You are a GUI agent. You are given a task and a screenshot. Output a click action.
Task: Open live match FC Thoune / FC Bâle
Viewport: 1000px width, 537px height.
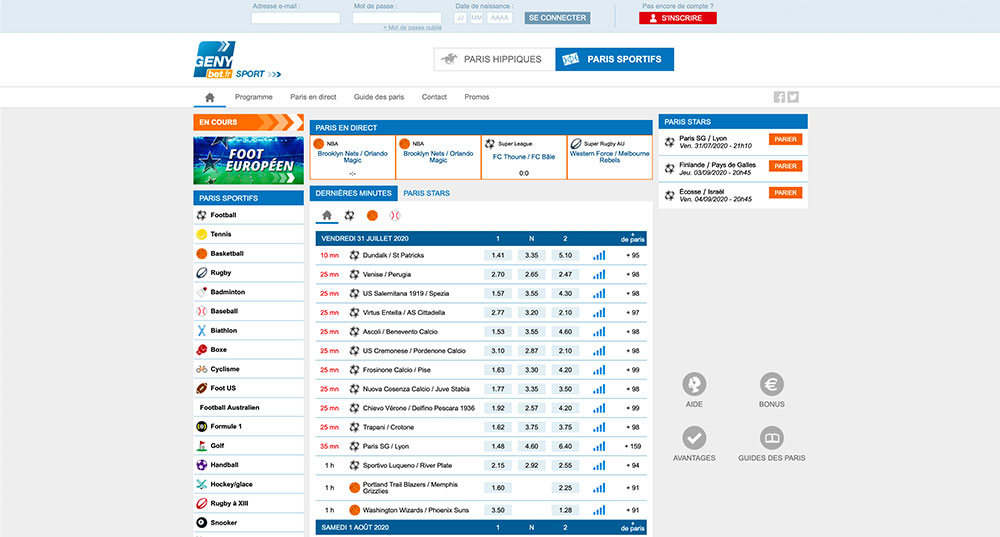pyautogui.click(x=524, y=158)
